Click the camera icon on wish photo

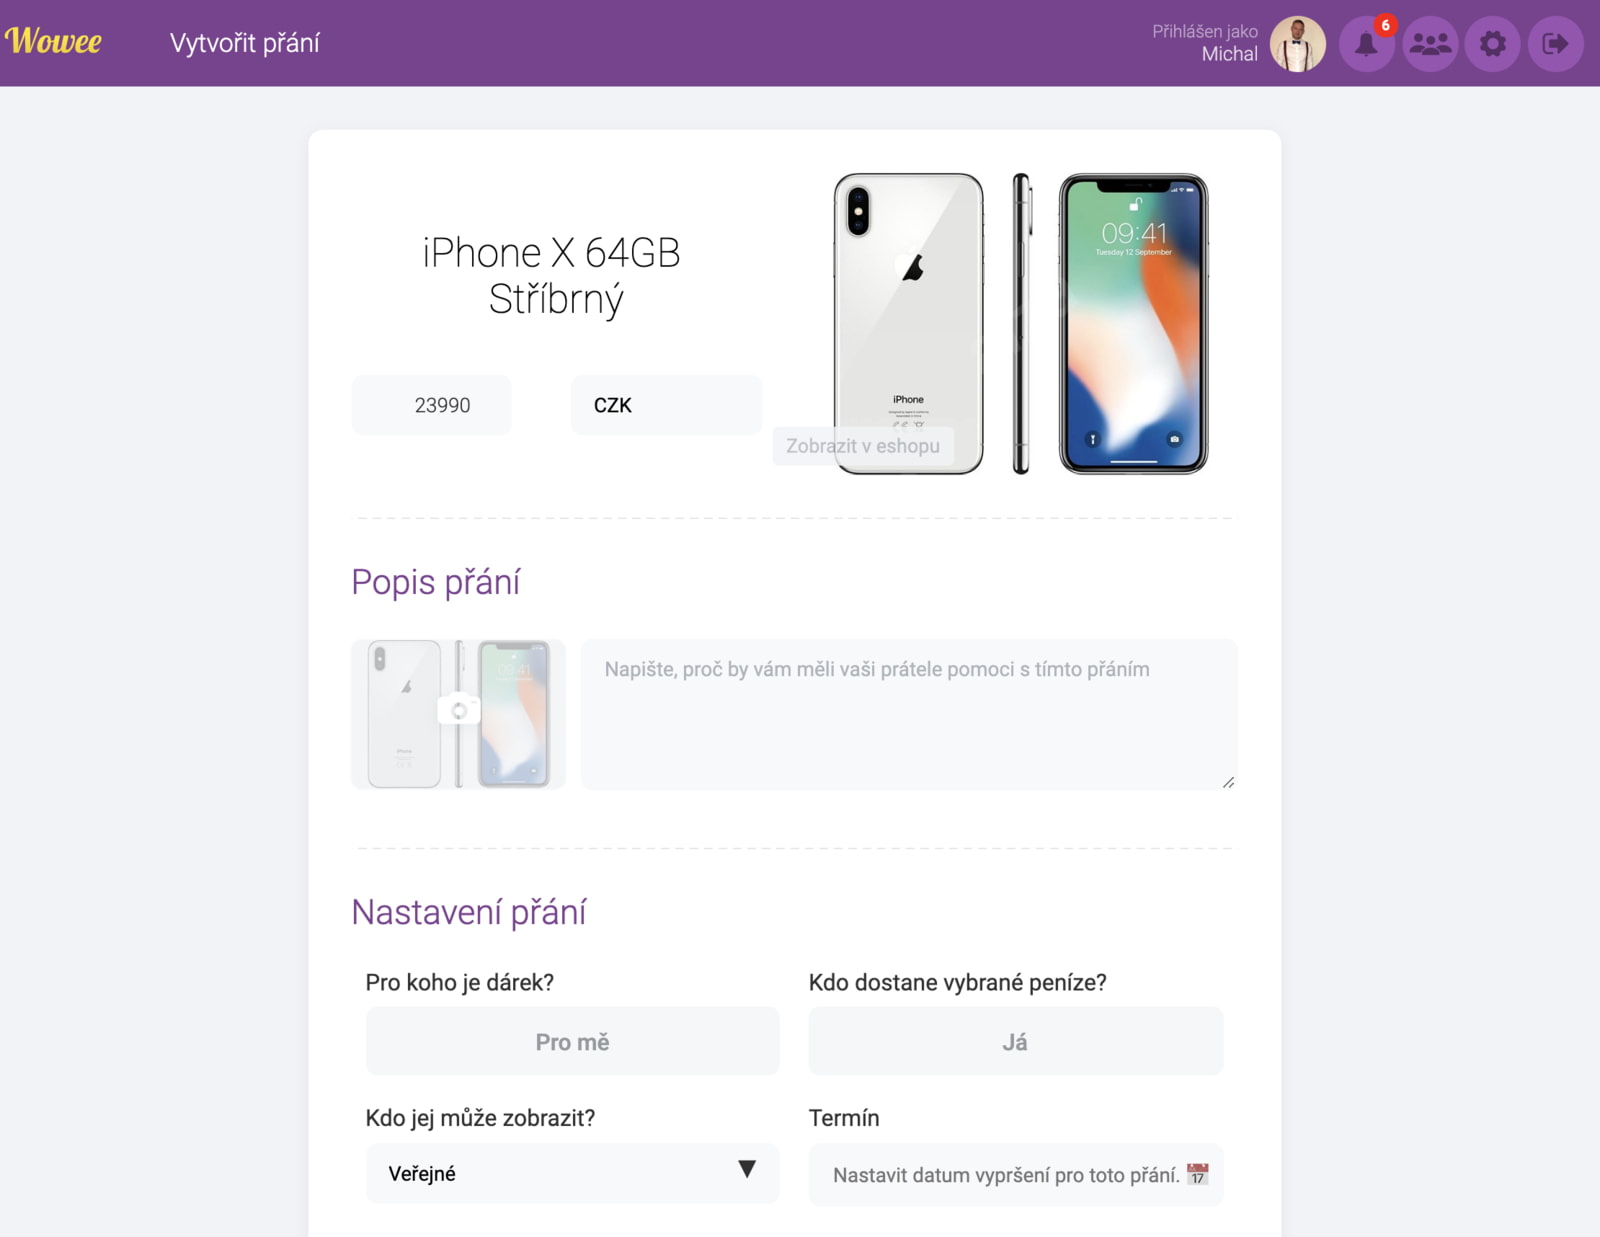(x=459, y=710)
